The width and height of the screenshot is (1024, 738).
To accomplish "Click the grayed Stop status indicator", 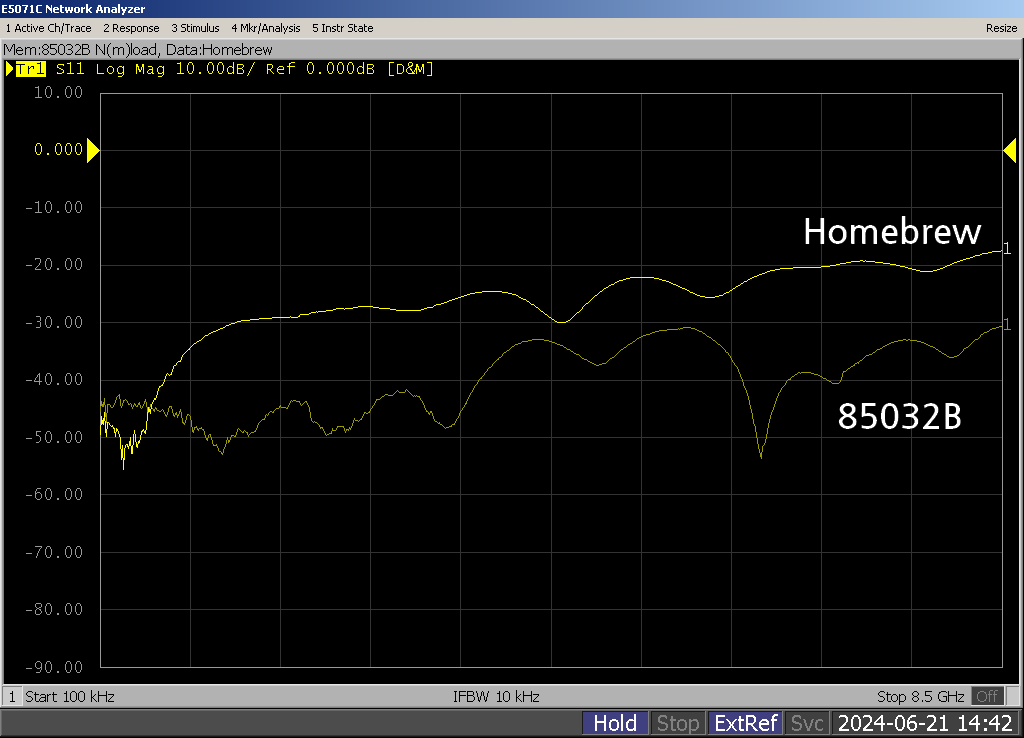I will click(678, 723).
